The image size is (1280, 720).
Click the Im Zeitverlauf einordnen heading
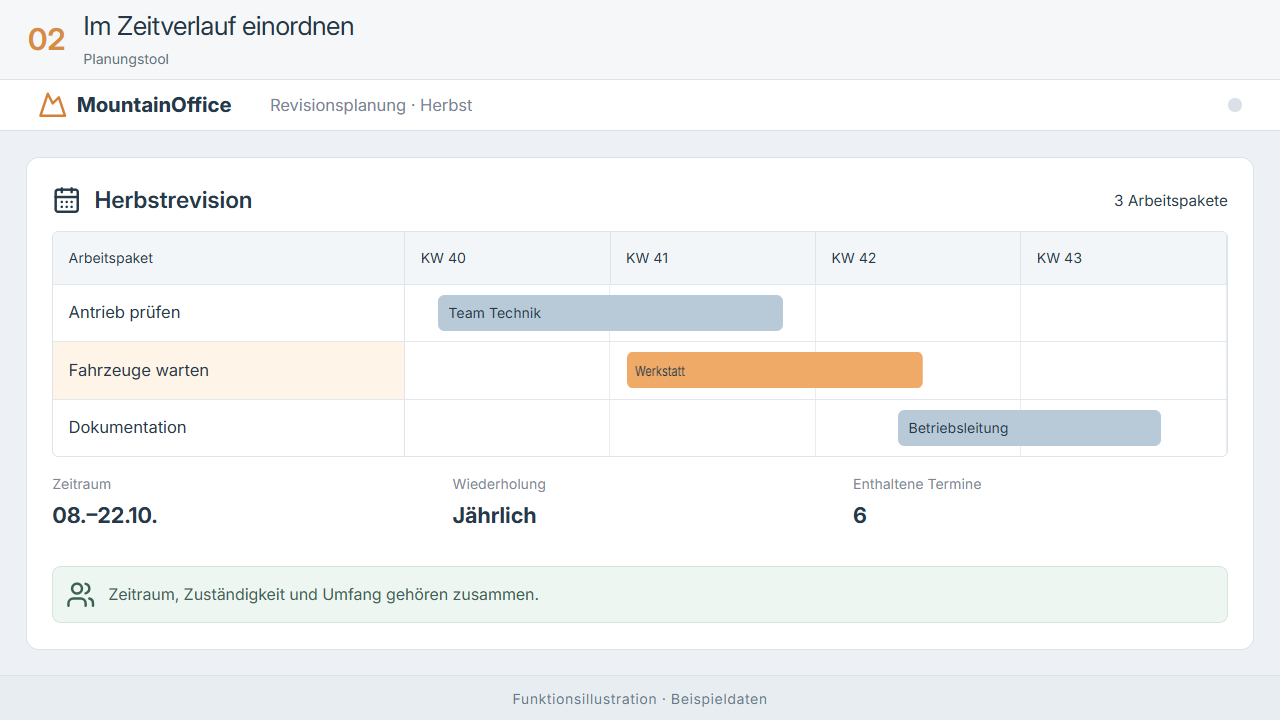tap(219, 27)
